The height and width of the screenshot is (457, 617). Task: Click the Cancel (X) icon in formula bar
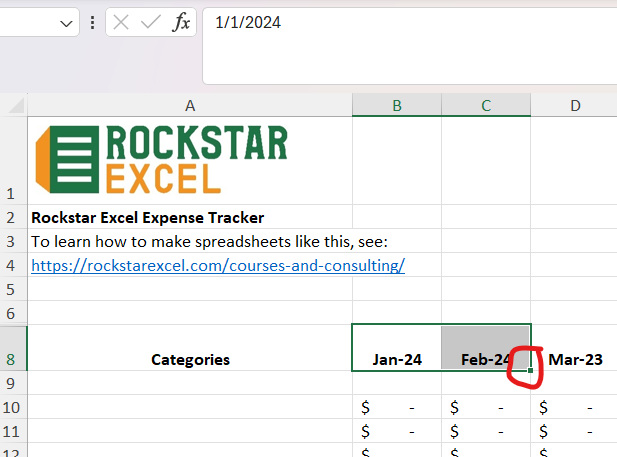point(122,23)
